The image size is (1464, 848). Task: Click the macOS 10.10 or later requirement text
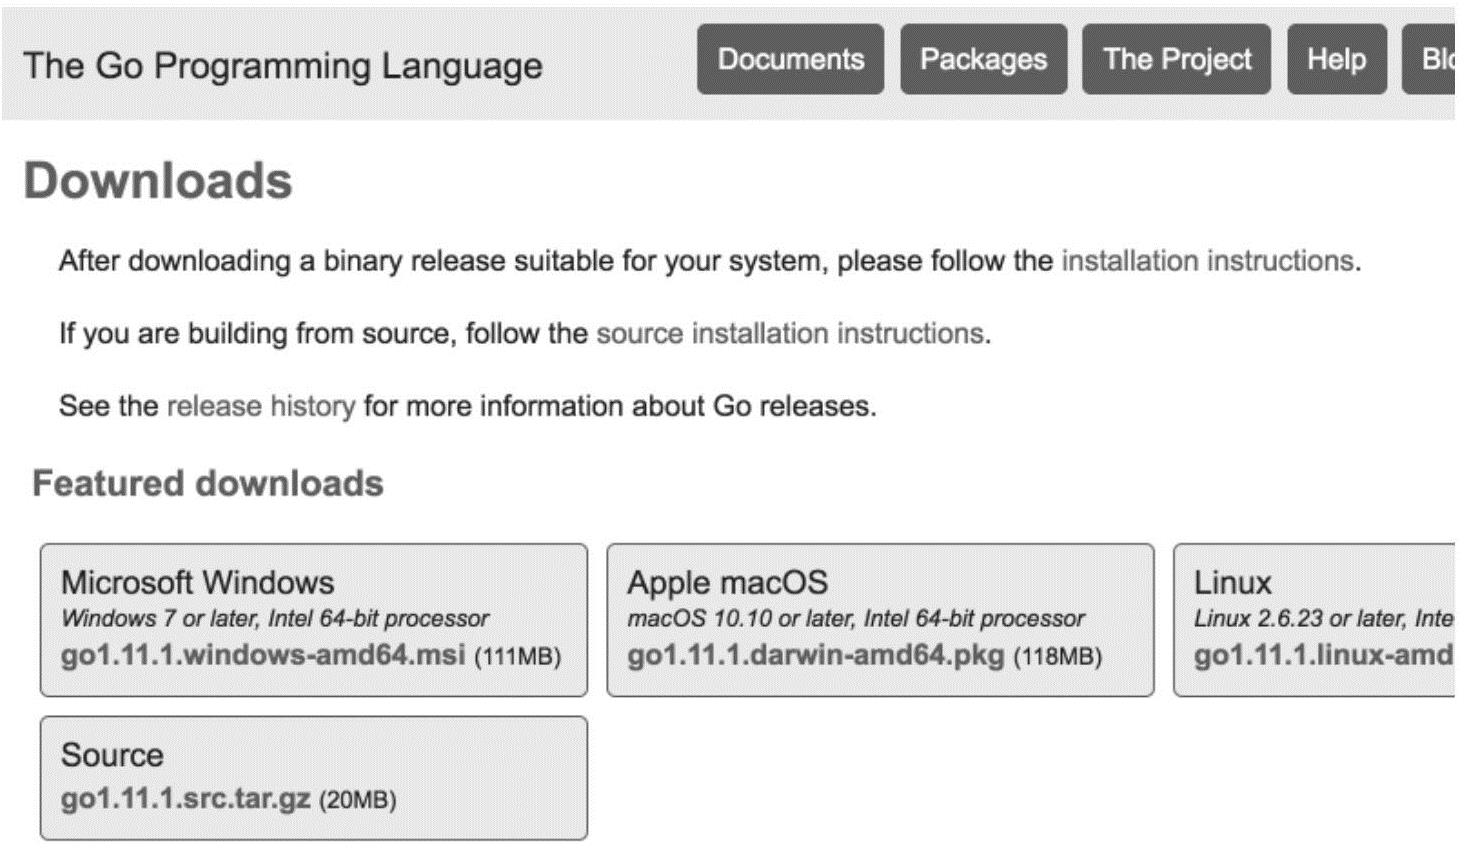(x=855, y=619)
